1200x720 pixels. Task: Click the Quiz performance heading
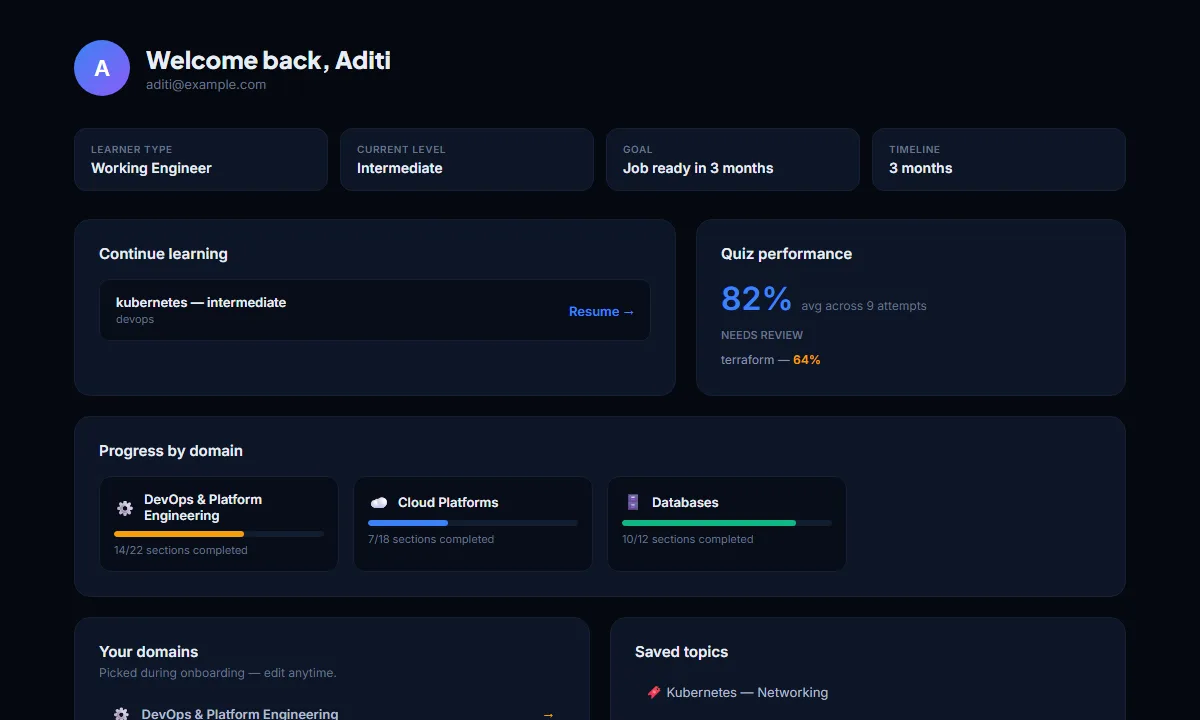787,254
